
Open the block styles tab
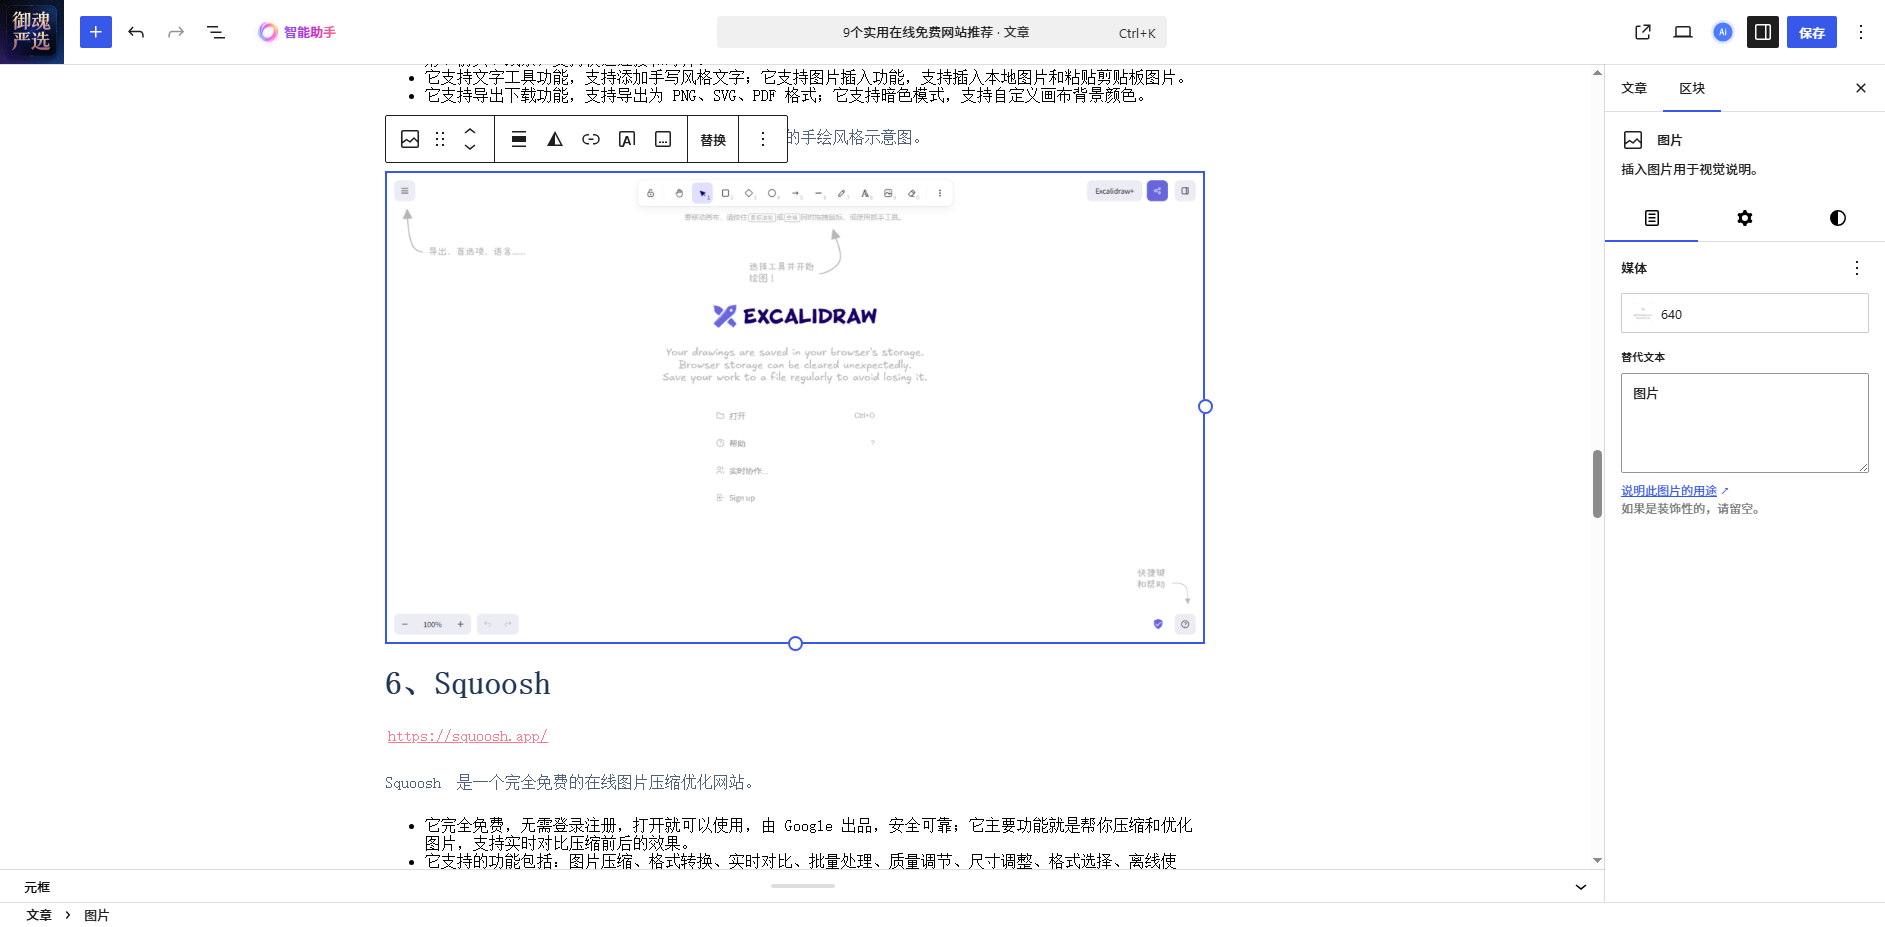[x=1838, y=218]
